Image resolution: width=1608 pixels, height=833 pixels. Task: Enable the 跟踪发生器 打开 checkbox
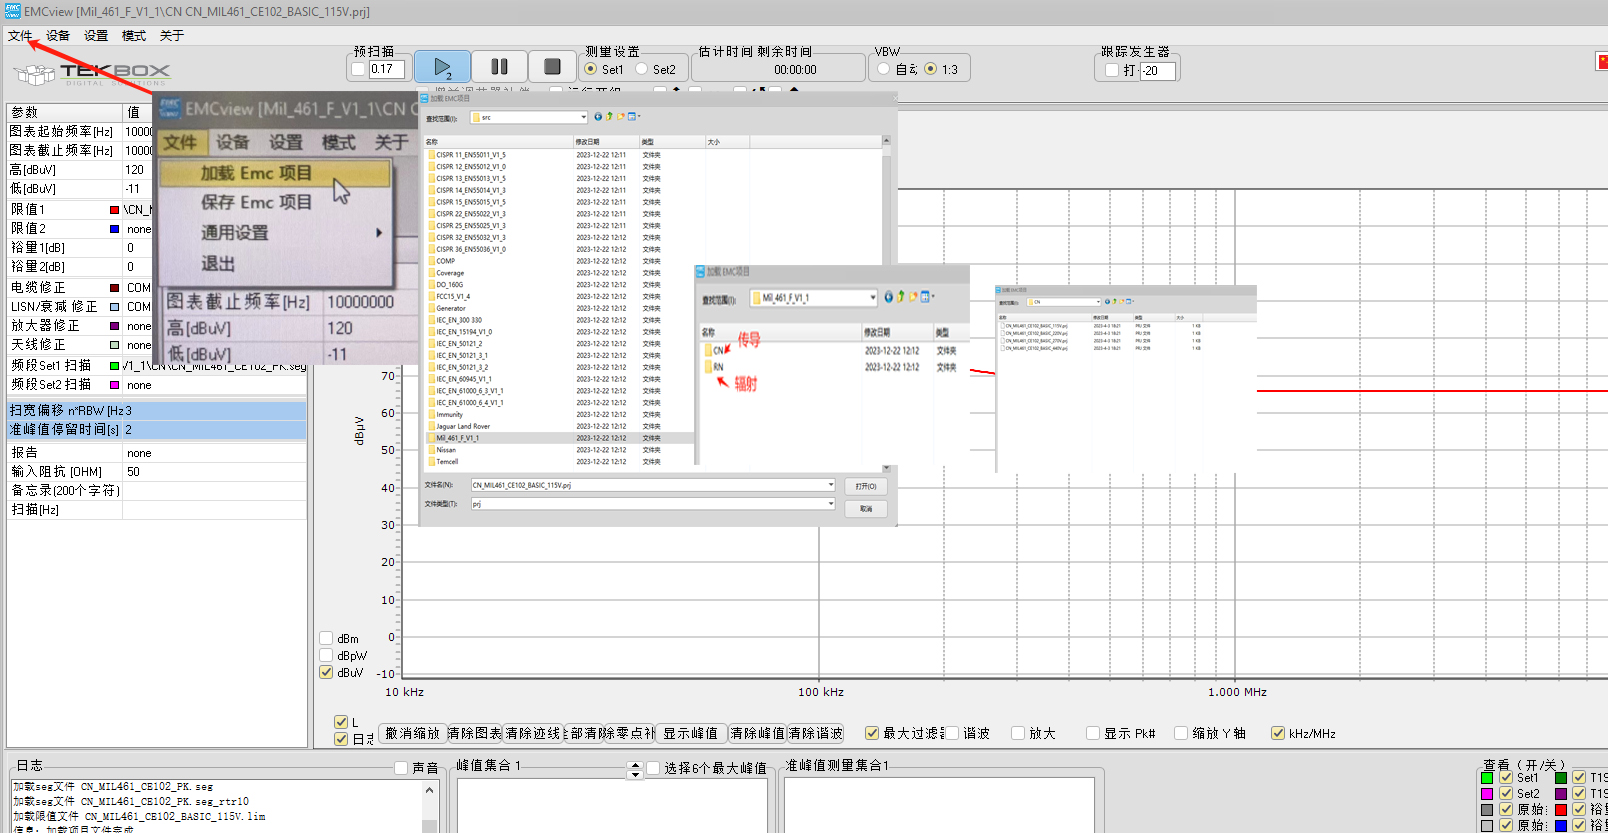[x=1112, y=70]
